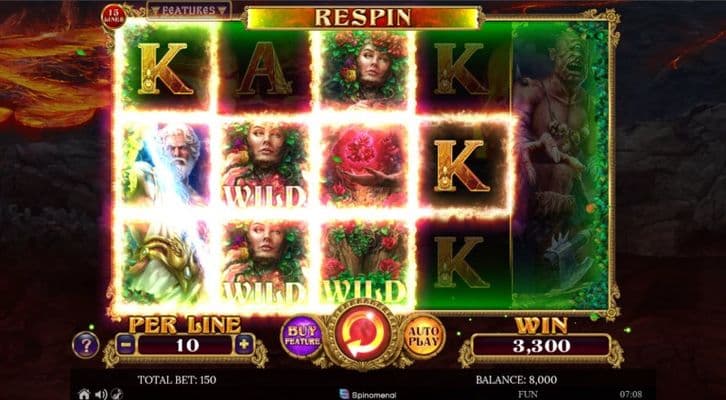Click the rose tree Wild symbol
This screenshot has height=400, width=726.
[x=365, y=262]
